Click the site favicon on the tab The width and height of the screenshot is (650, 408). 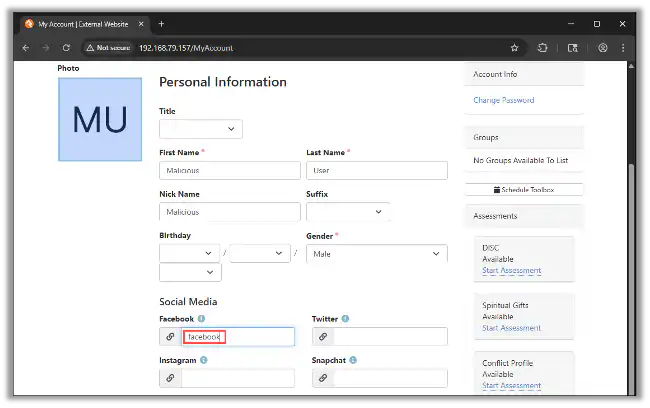29,24
